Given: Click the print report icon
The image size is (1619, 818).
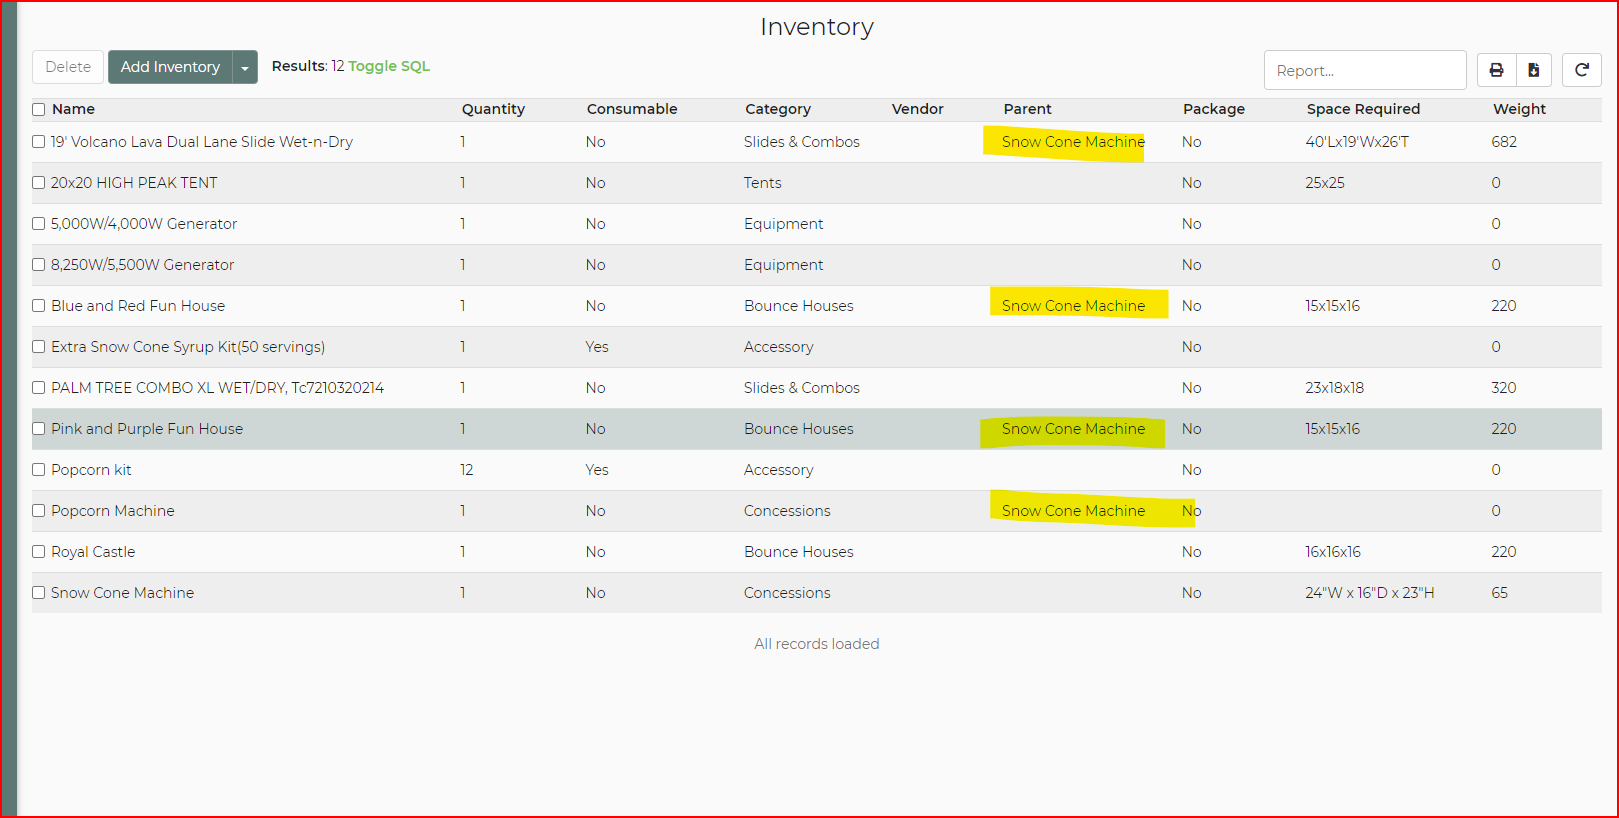Looking at the screenshot, I should (x=1496, y=70).
